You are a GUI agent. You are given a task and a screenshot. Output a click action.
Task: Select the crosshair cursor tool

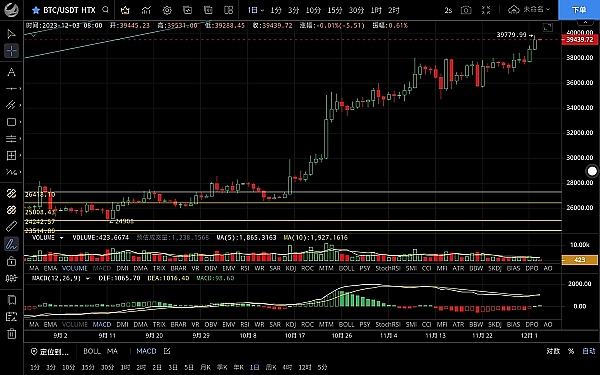tap(11, 51)
